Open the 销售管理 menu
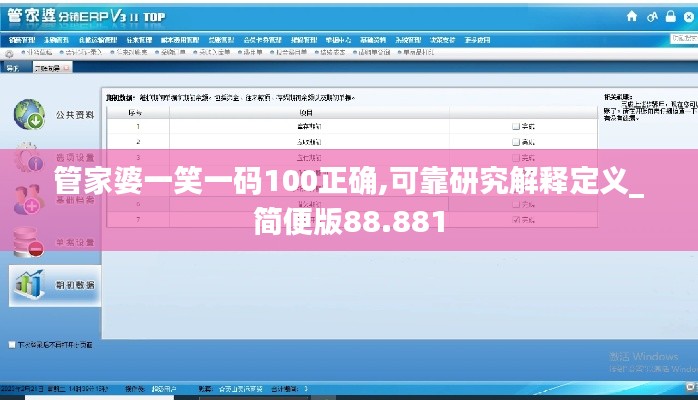This screenshot has width=698, height=400. pyautogui.click(x=22, y=40)
